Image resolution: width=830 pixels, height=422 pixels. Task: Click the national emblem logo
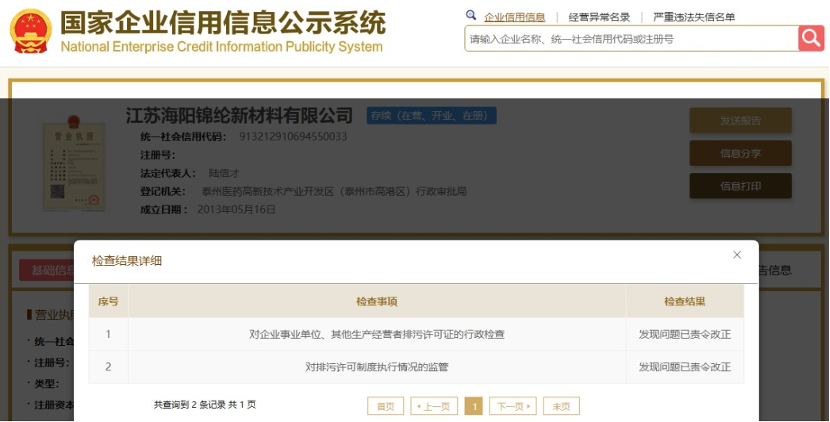click(x=31, y=31)
